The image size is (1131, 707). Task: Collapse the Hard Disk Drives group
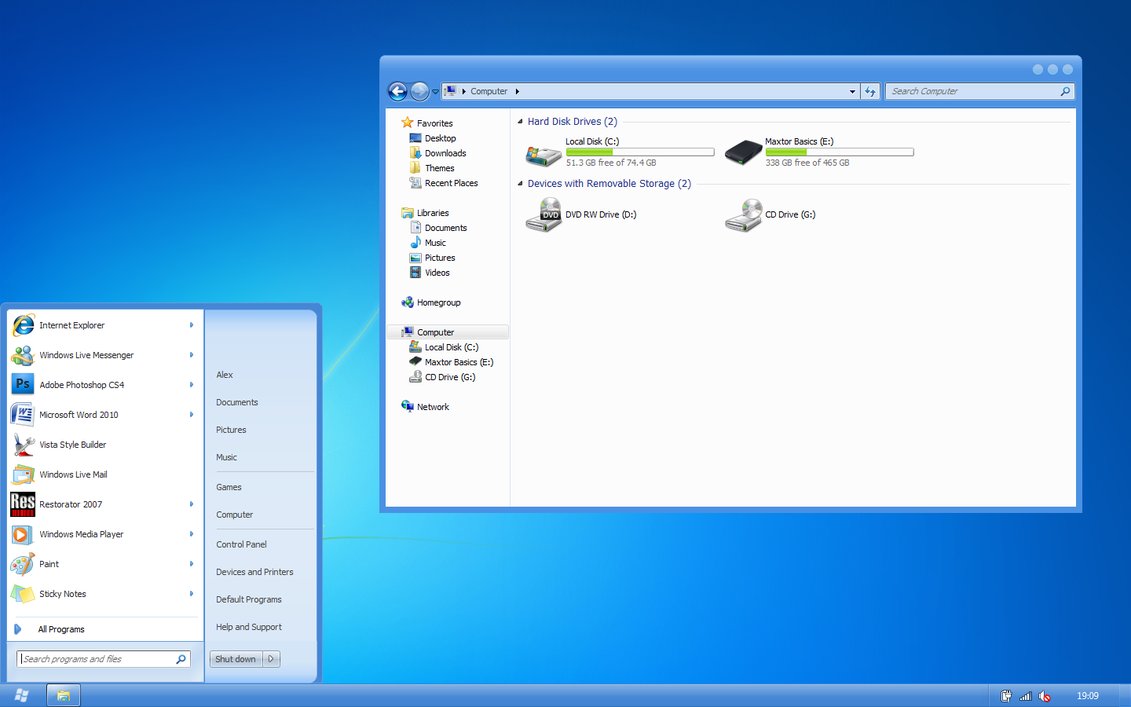(x=520, y=122)
